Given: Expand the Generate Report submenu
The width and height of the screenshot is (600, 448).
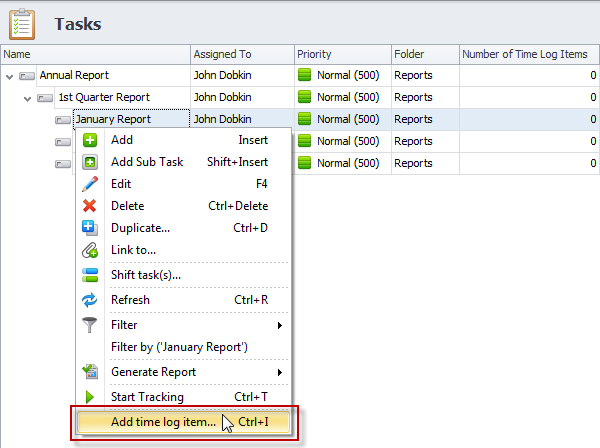Looking at the screenshot, I should coord(279,372).
